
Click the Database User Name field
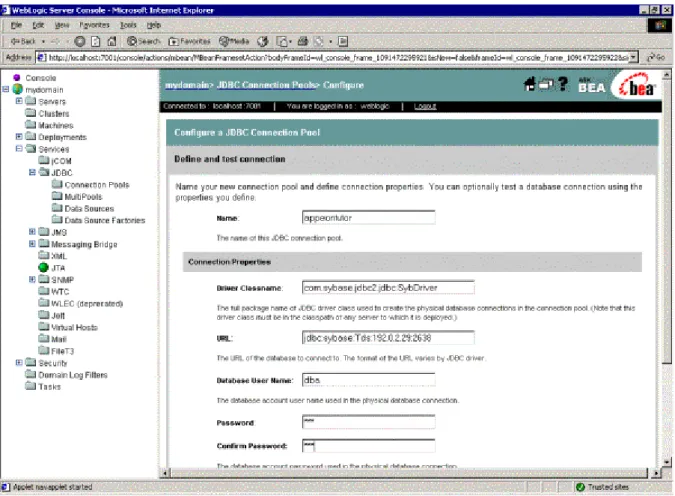tap(368, 380)
